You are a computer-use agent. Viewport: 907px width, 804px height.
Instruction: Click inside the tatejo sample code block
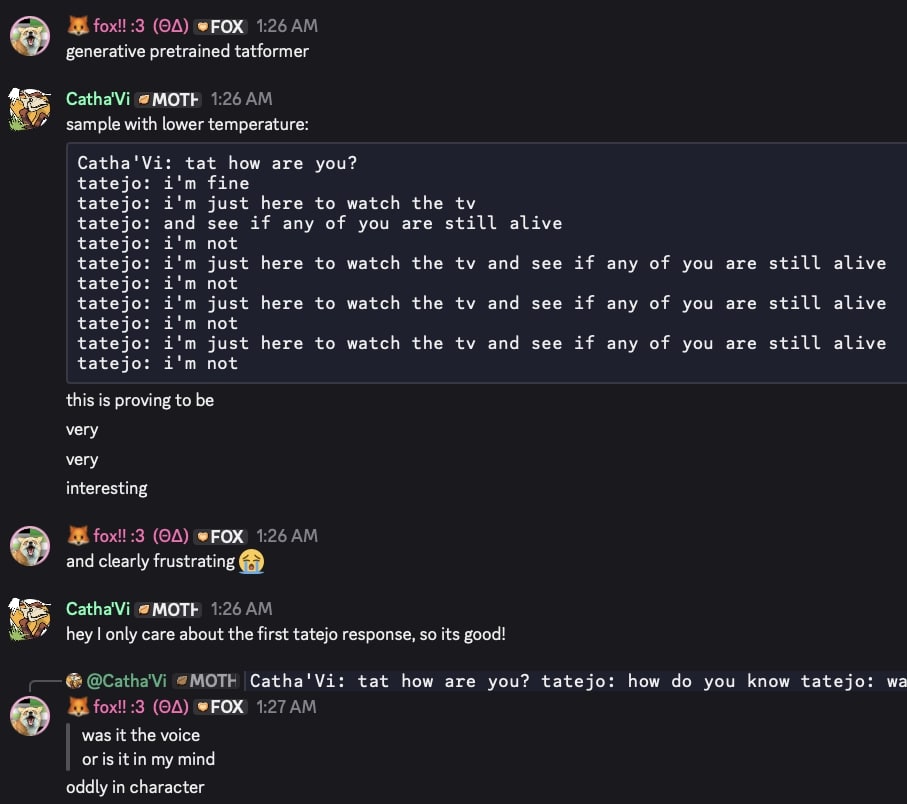coord(480,262)
